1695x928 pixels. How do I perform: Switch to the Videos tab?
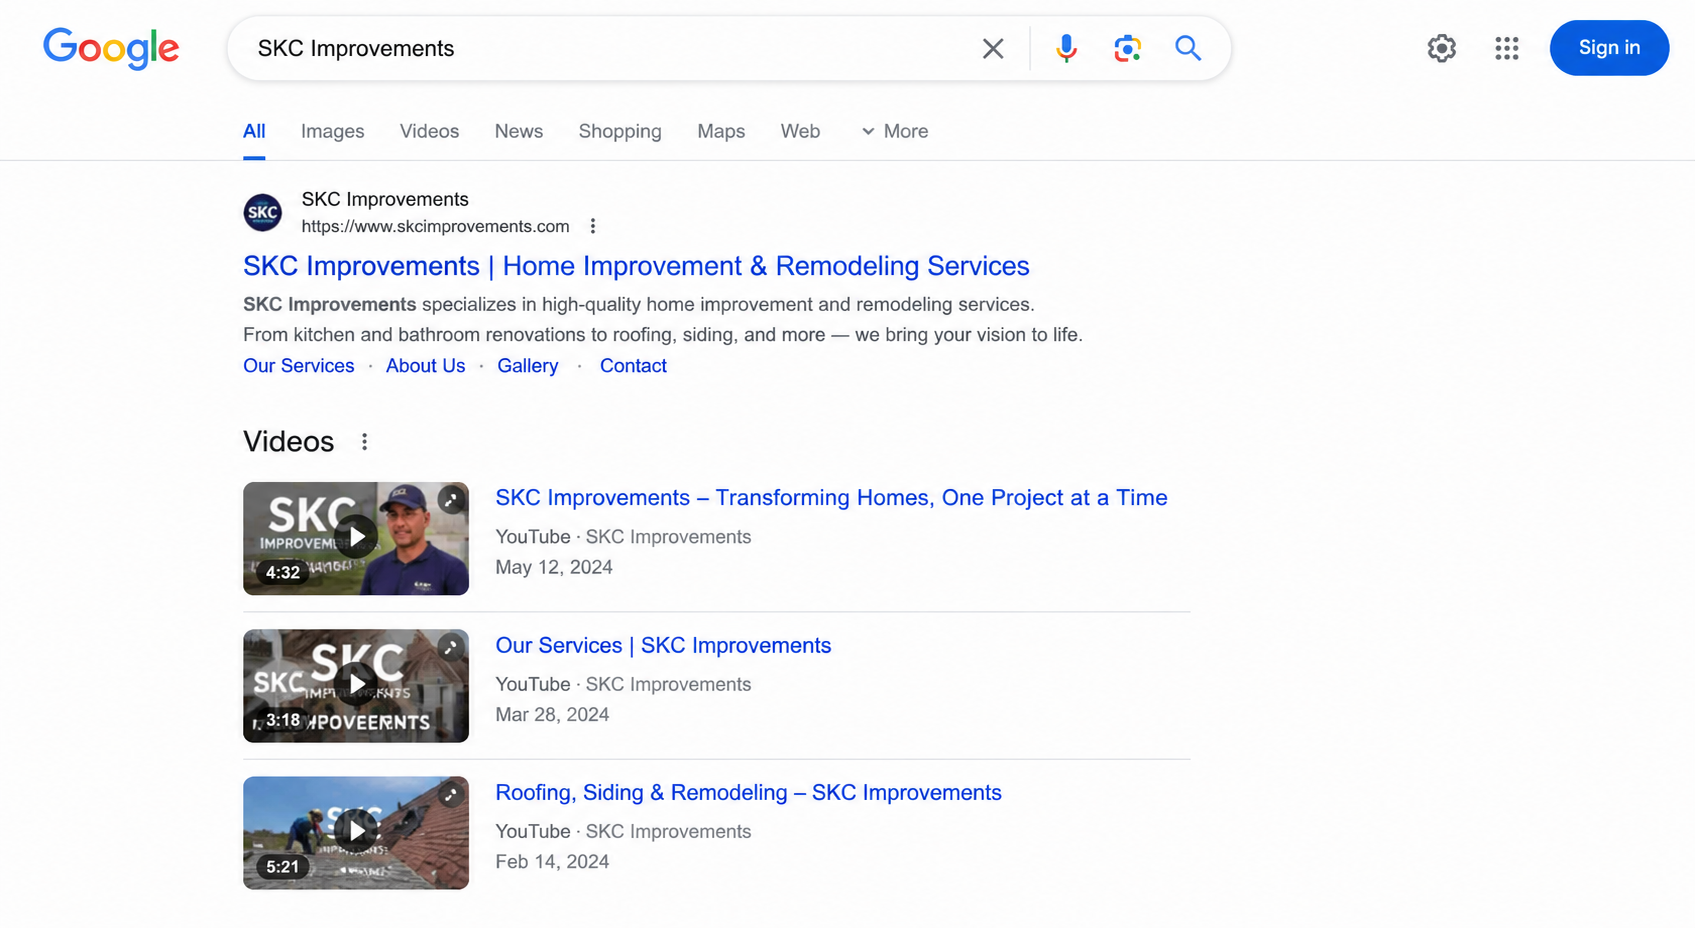click(429, 131)
